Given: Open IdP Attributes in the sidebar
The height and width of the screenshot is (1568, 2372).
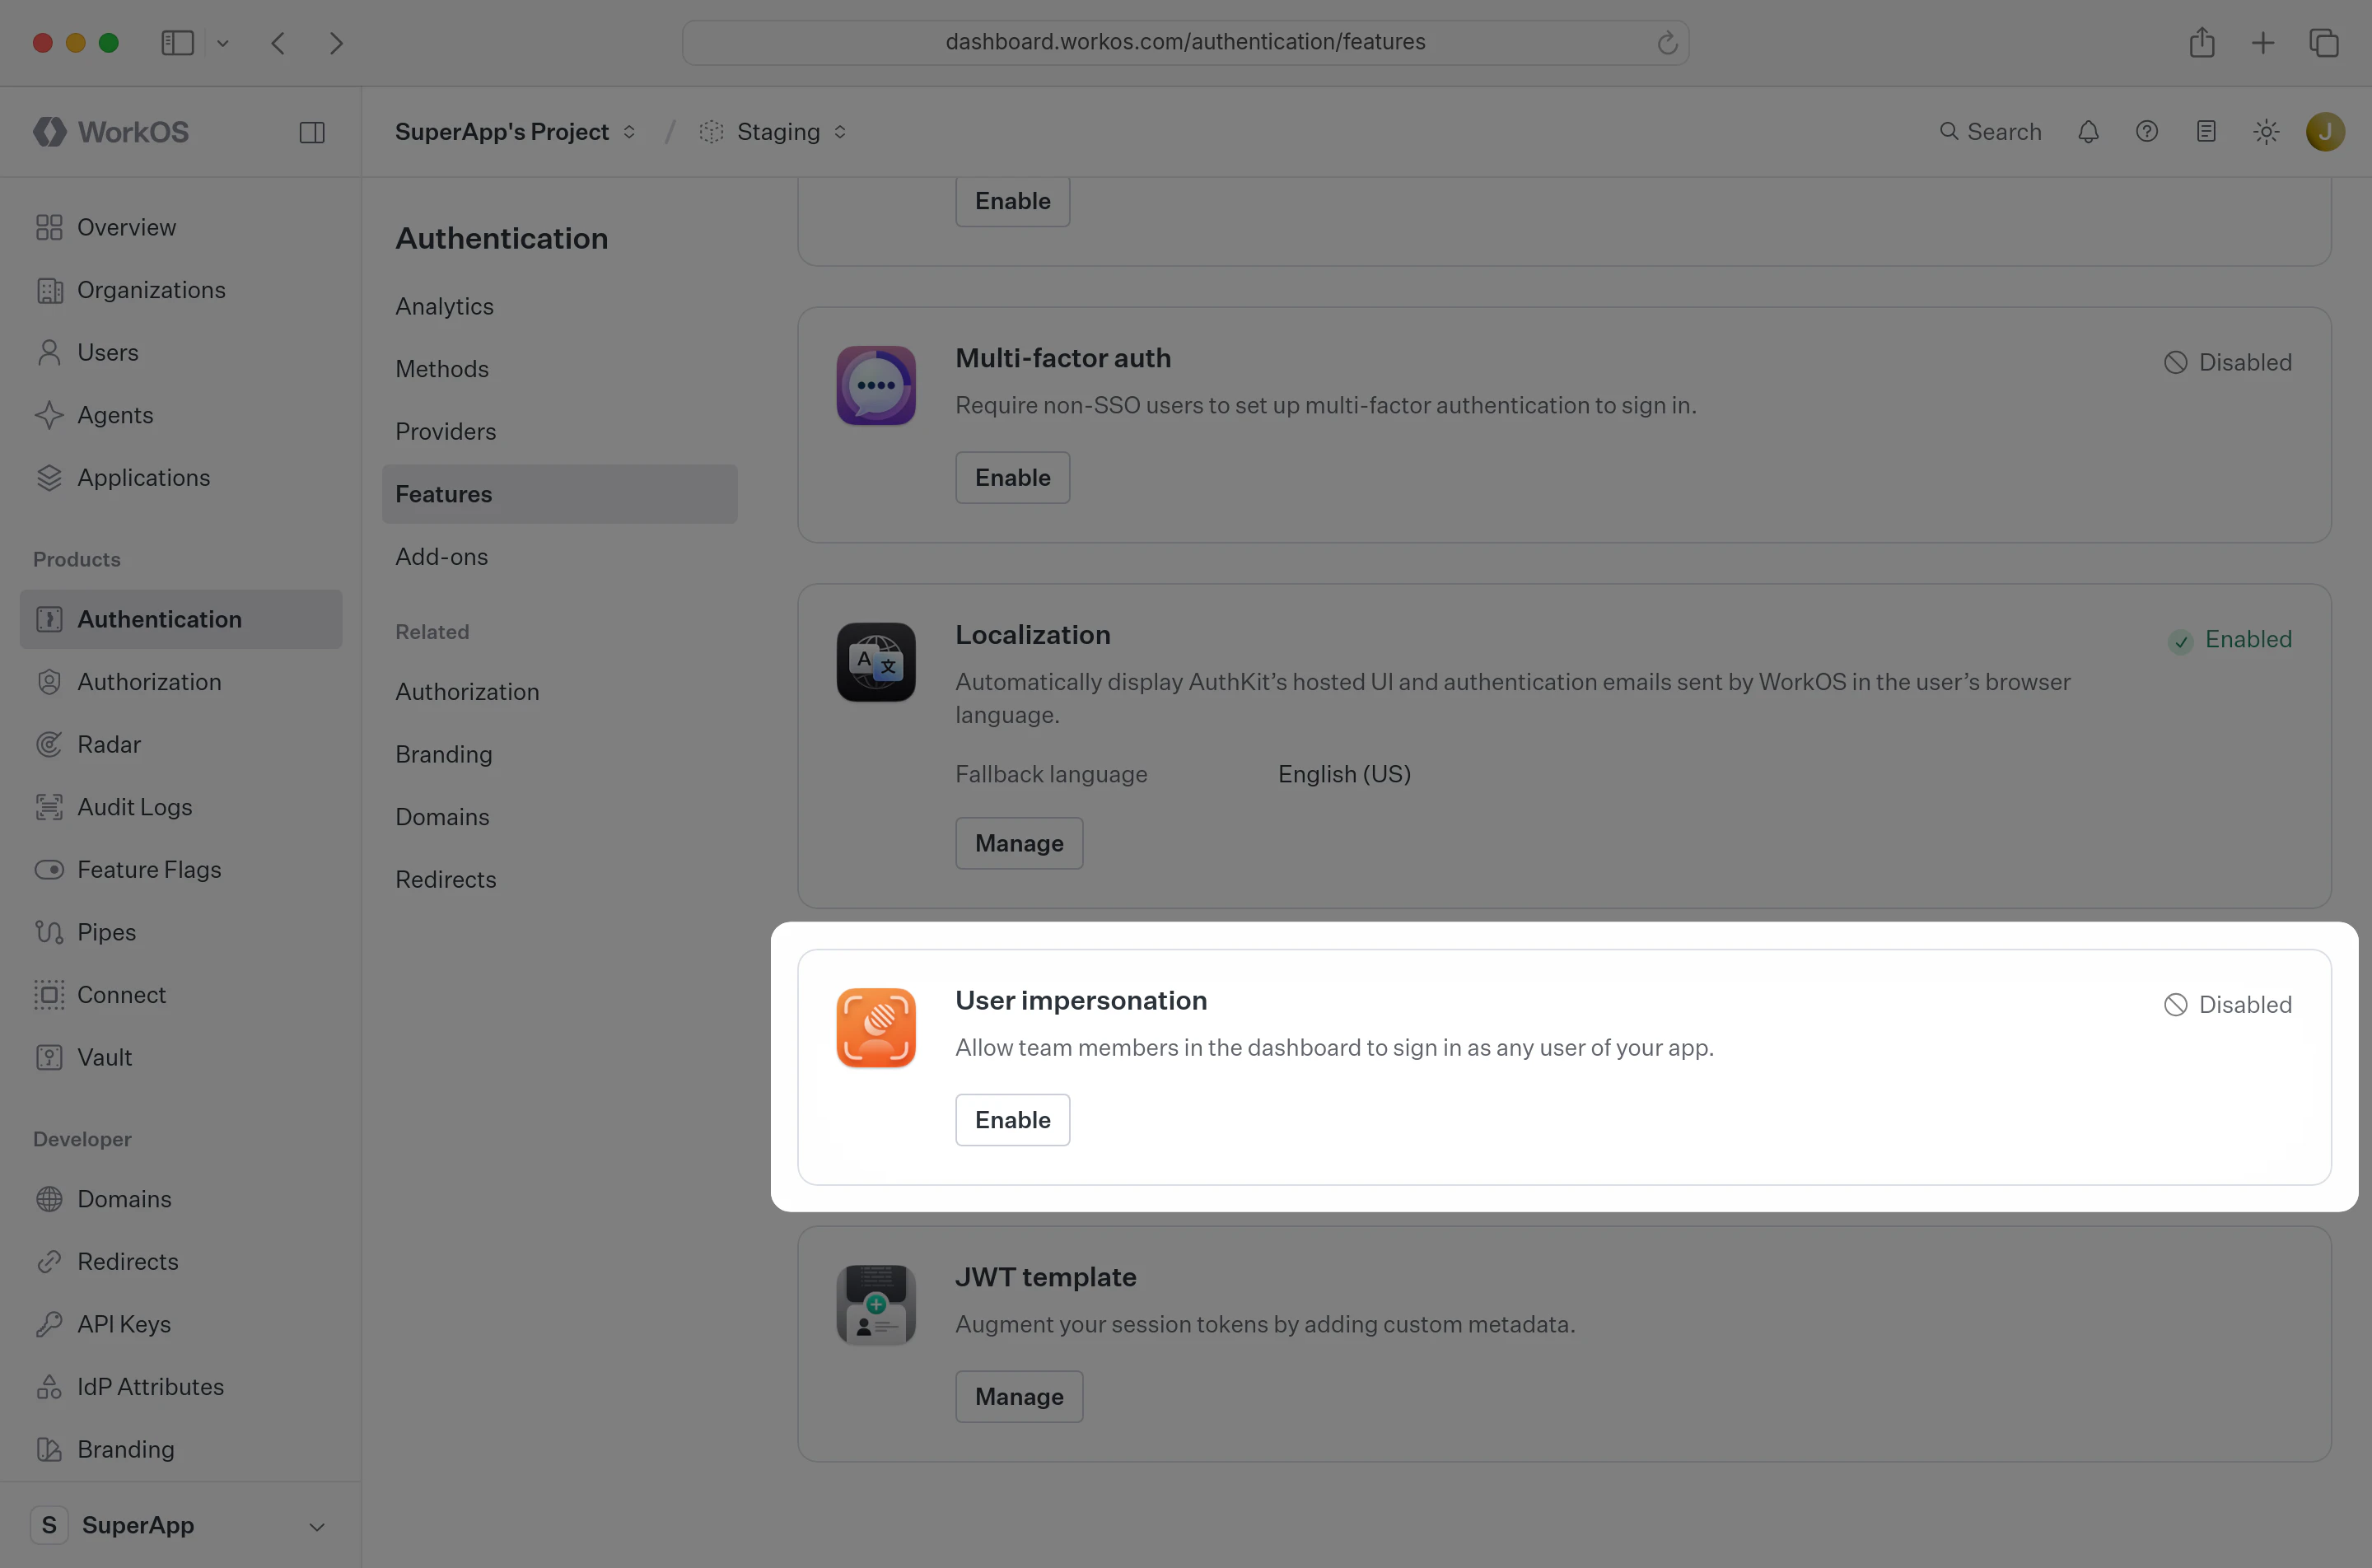Looking at the screenshot, I should 181,1387.
